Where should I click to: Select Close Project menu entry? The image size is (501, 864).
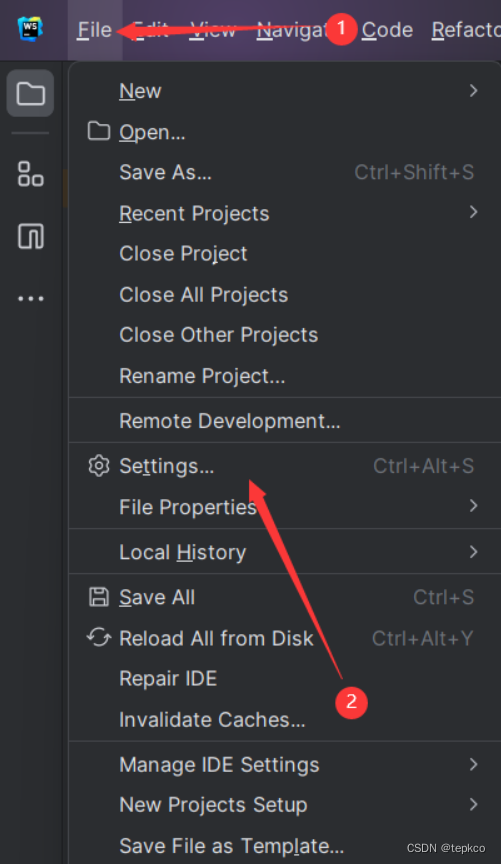tap(284, 254)
